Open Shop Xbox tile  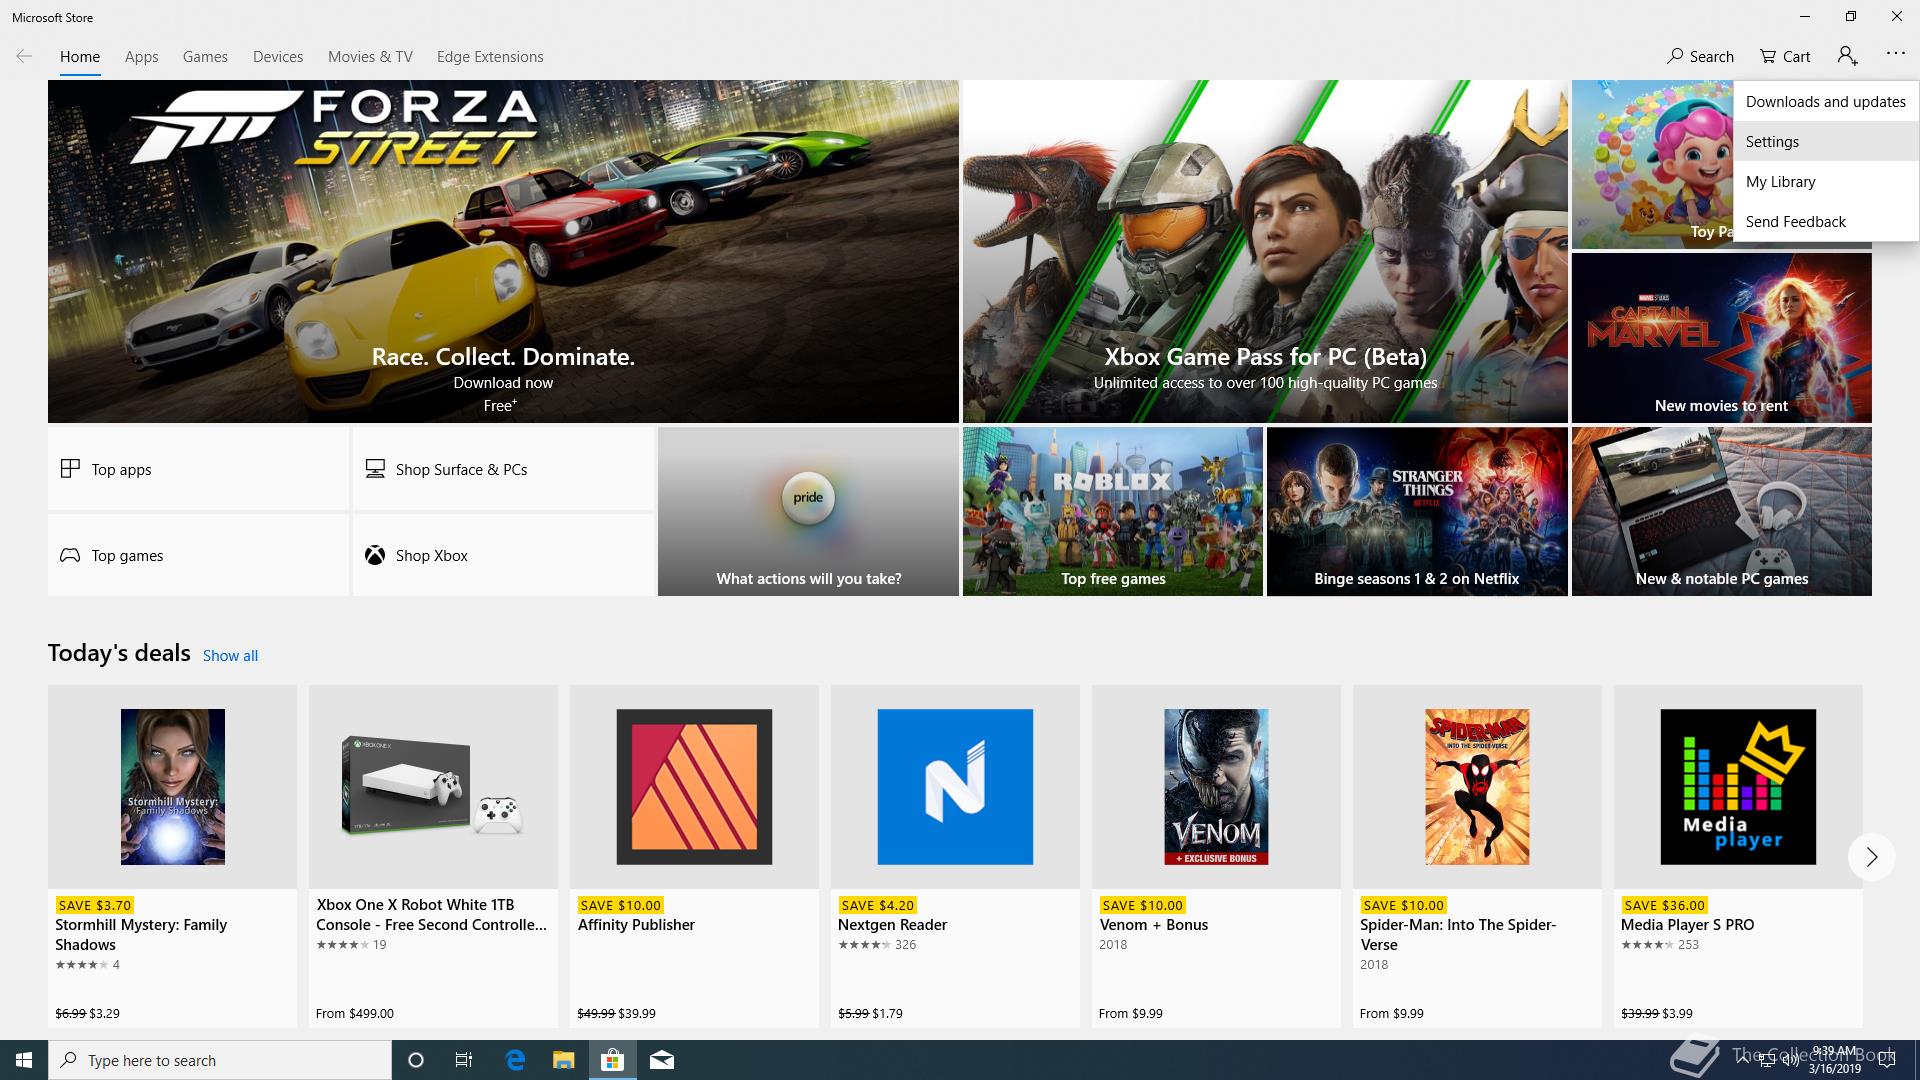coord(503,555)
